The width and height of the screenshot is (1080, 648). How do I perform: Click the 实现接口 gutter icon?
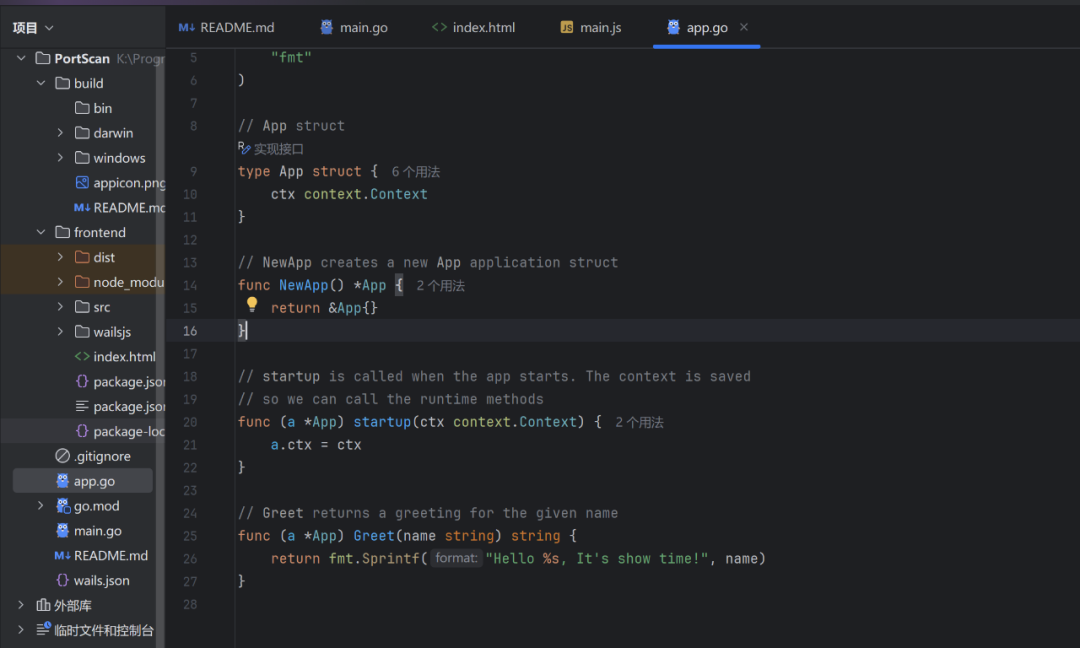tap(244, 147)
